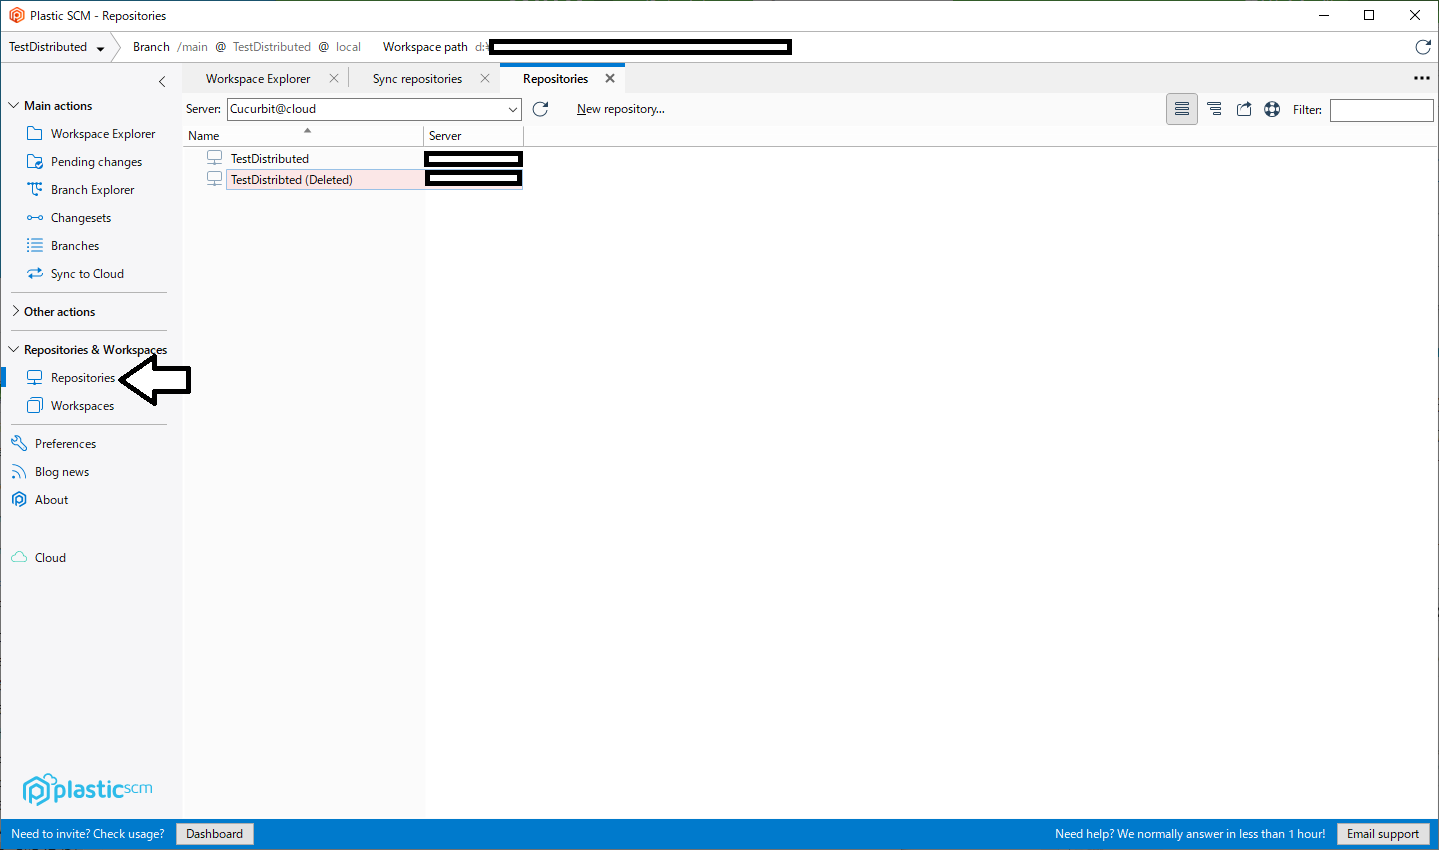Screen dimensions: 1439x850
Task: Close the Repositories tab
Action: pyautogui.click(x=610, y=78)
